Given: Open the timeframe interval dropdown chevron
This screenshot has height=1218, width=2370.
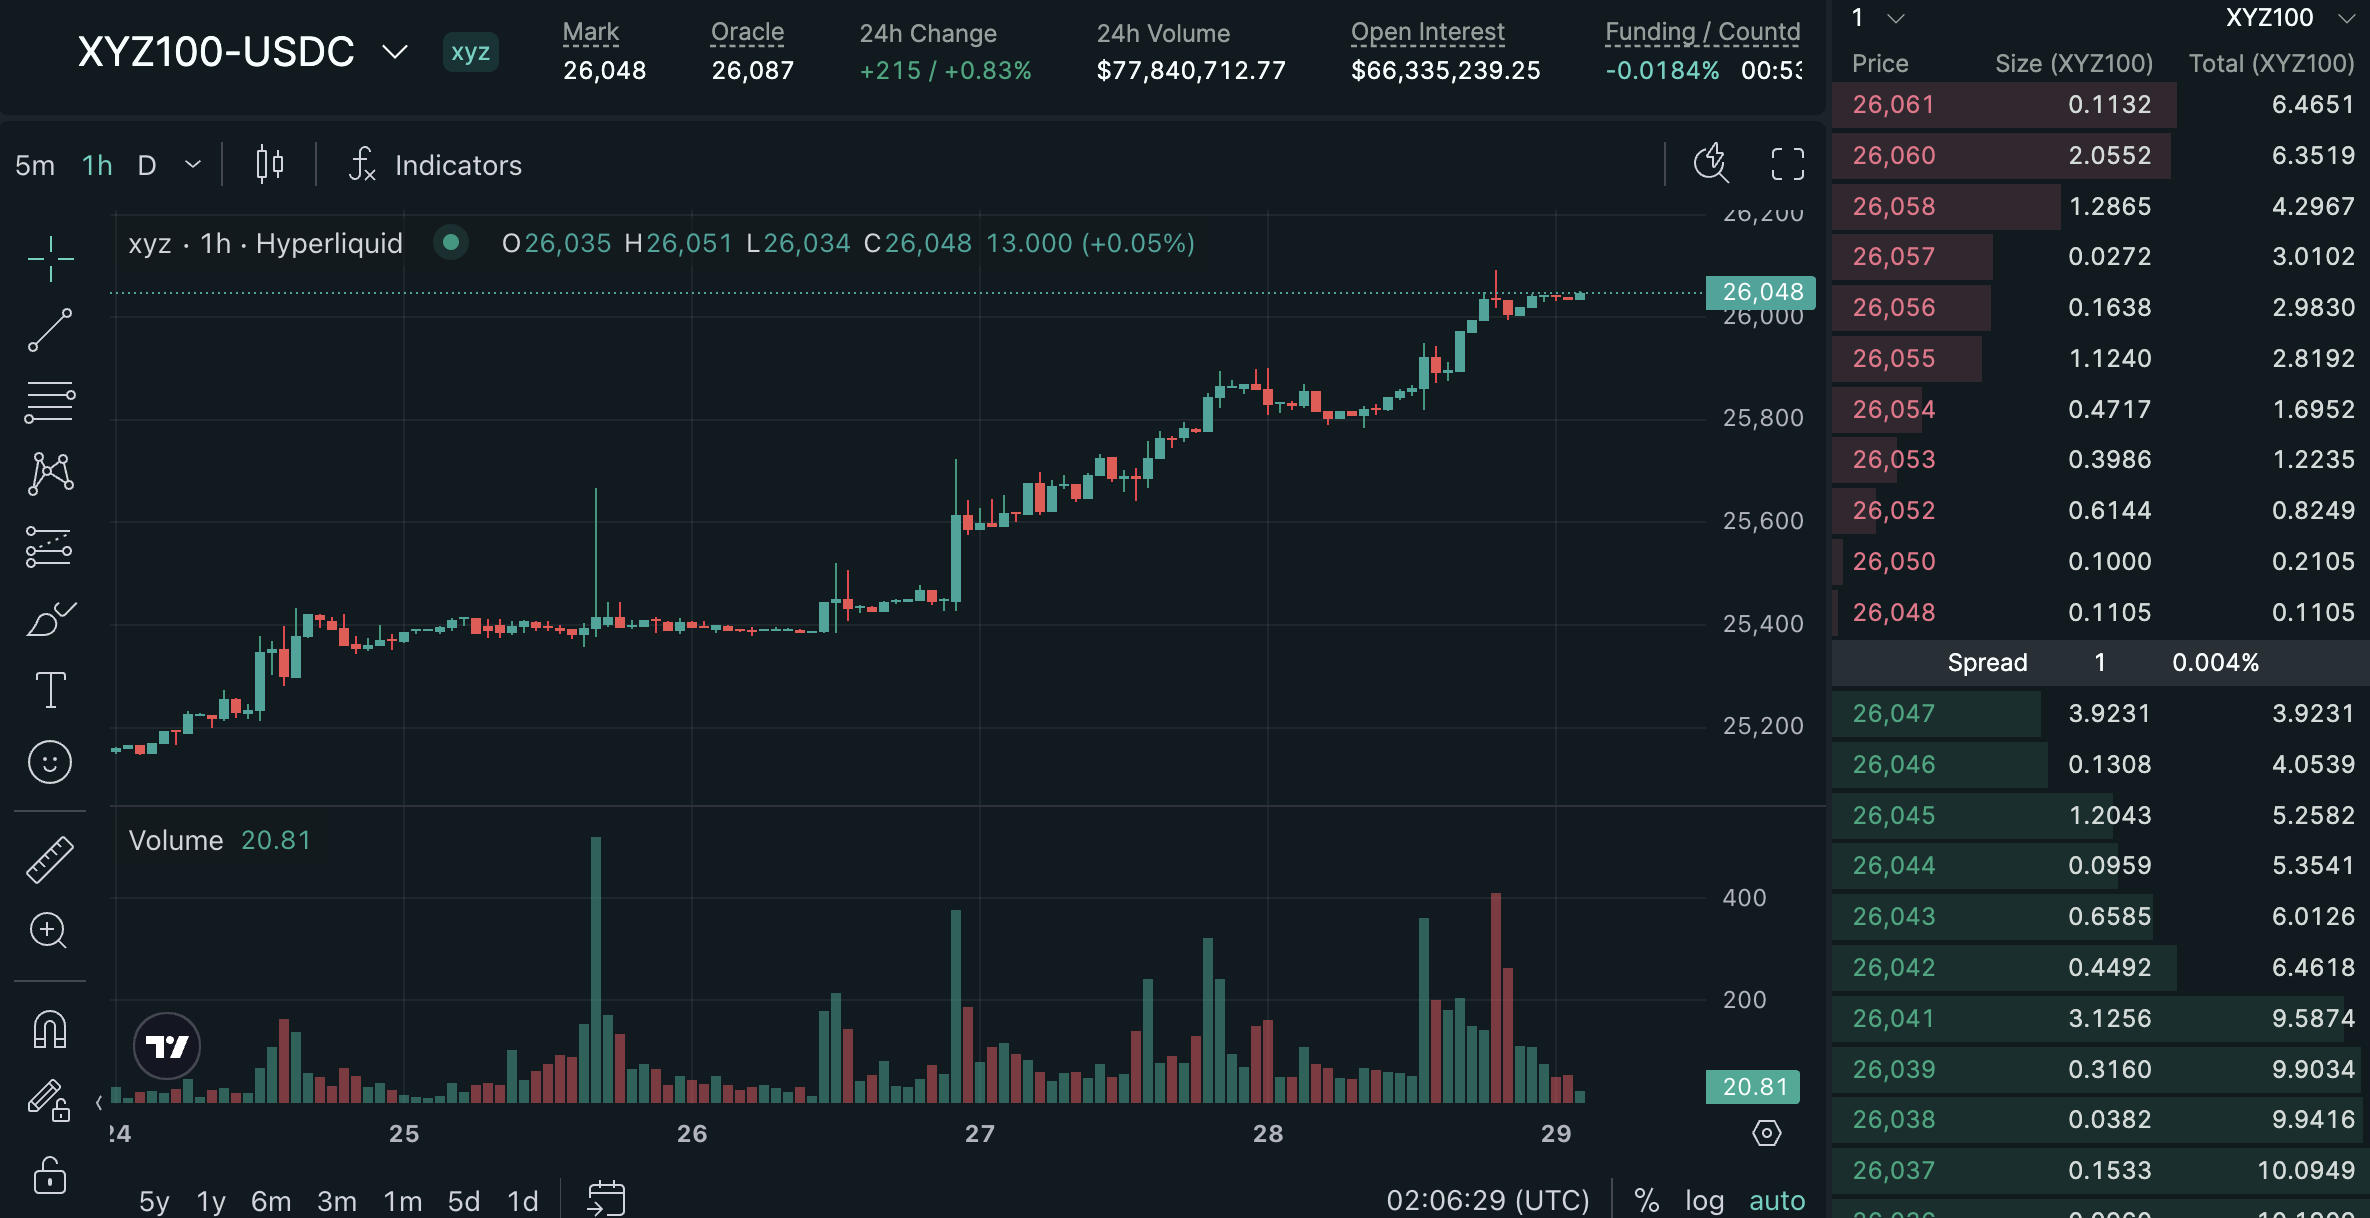Looking at the screenshot, I should [x=193, y=164].
